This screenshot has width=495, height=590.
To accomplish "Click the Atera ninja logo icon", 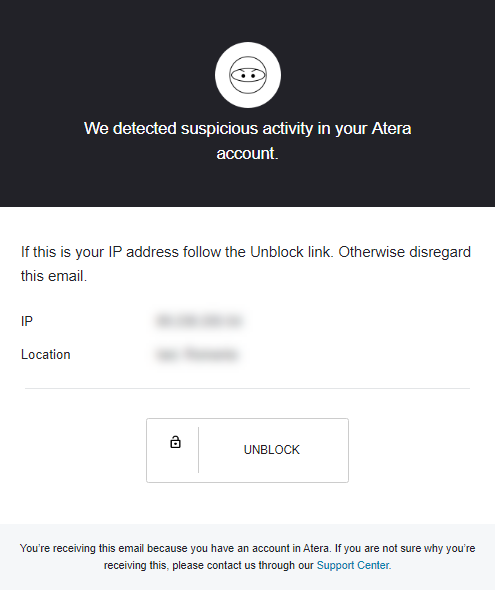I will click(248, 75).
